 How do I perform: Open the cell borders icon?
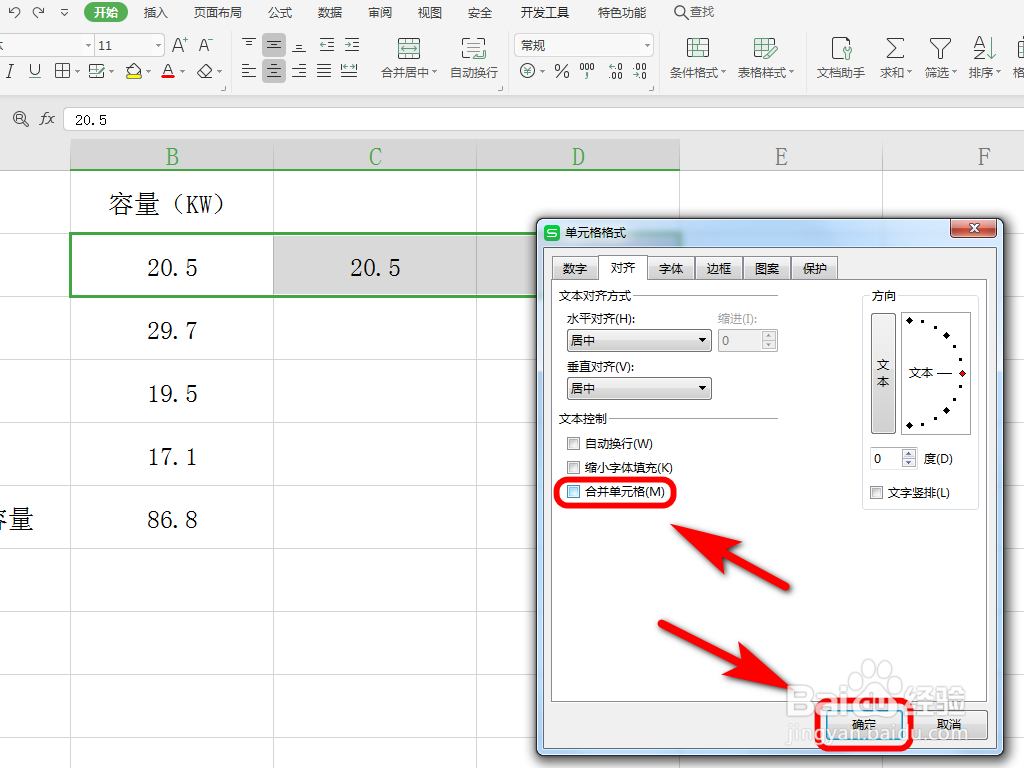(x=63, y=71)
